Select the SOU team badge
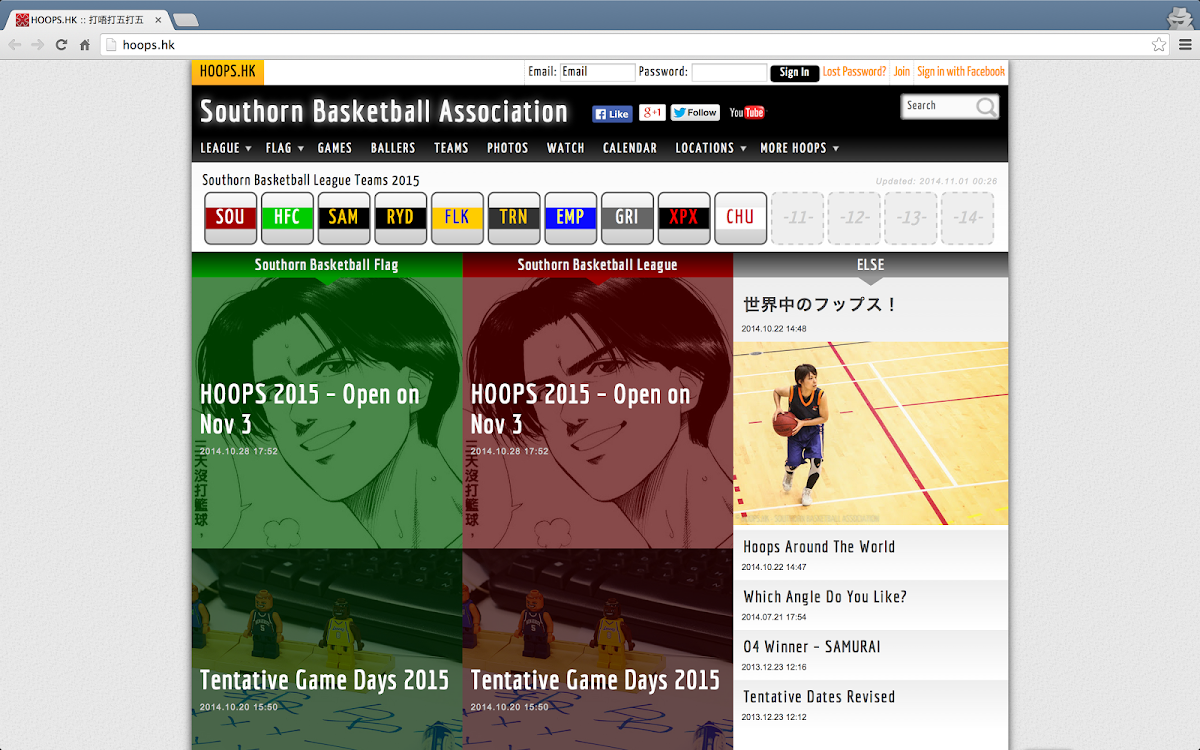This screenshot has height=750, width=1200. (x=230, y=218)
